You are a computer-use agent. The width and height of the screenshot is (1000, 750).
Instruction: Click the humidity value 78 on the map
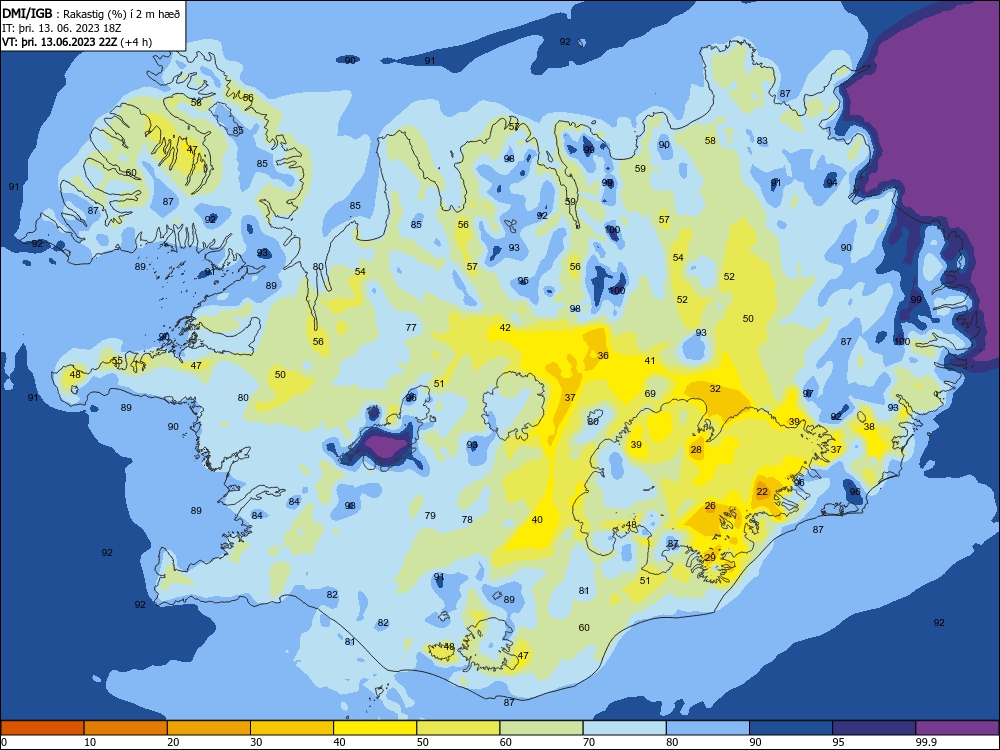[x=467, y=520]
